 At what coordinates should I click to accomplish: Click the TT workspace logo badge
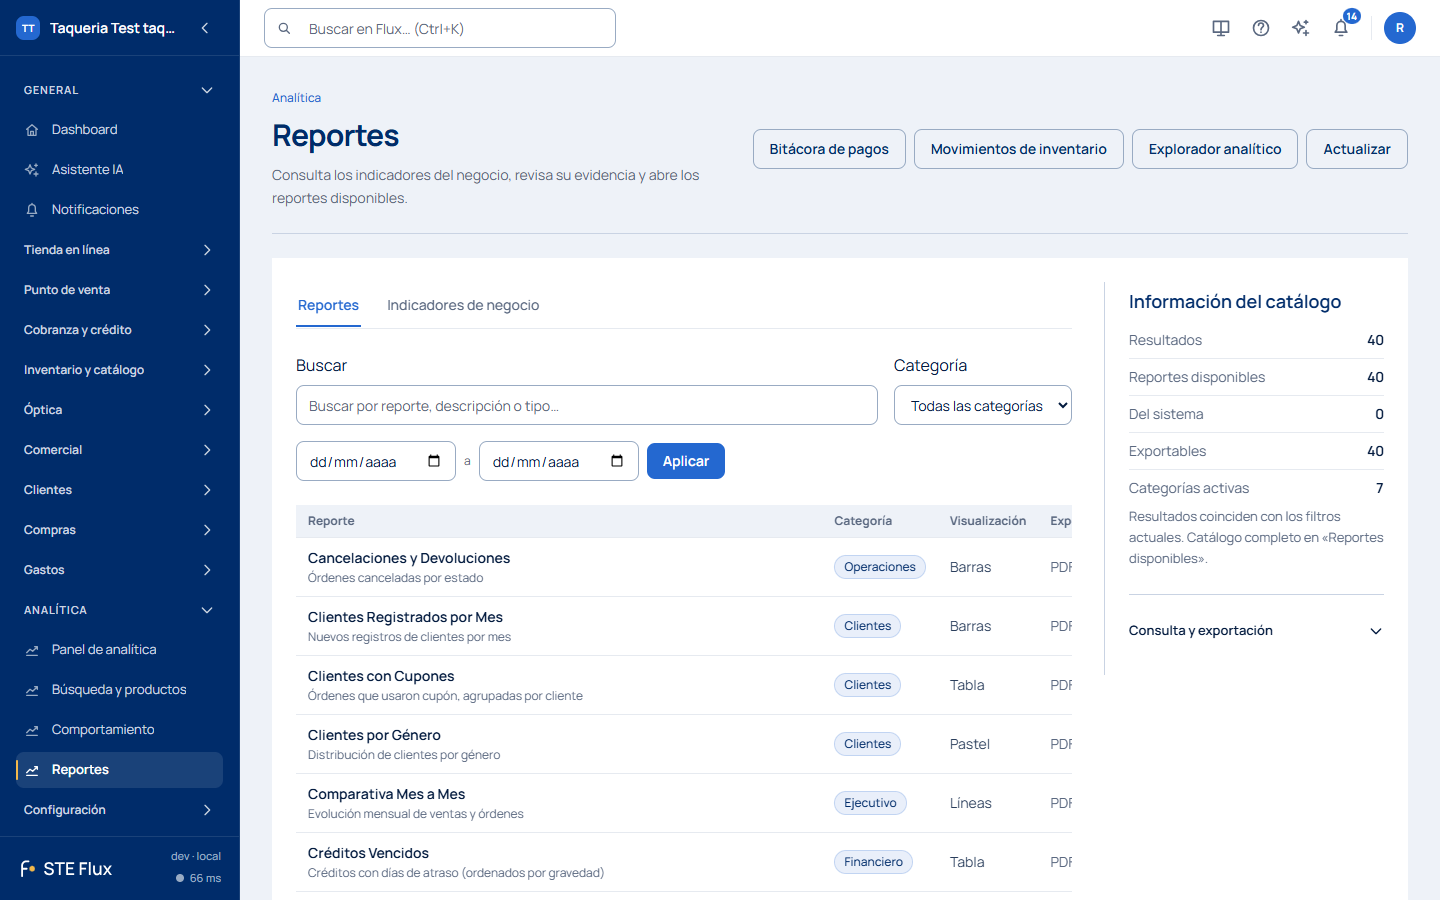(x=28, y=28)
